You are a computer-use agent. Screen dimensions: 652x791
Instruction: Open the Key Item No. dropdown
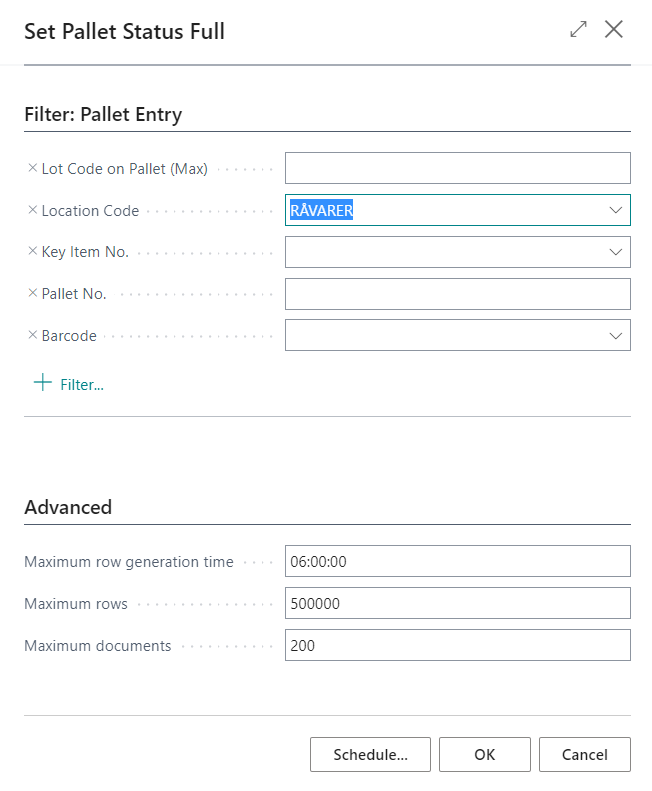[615, 252]
